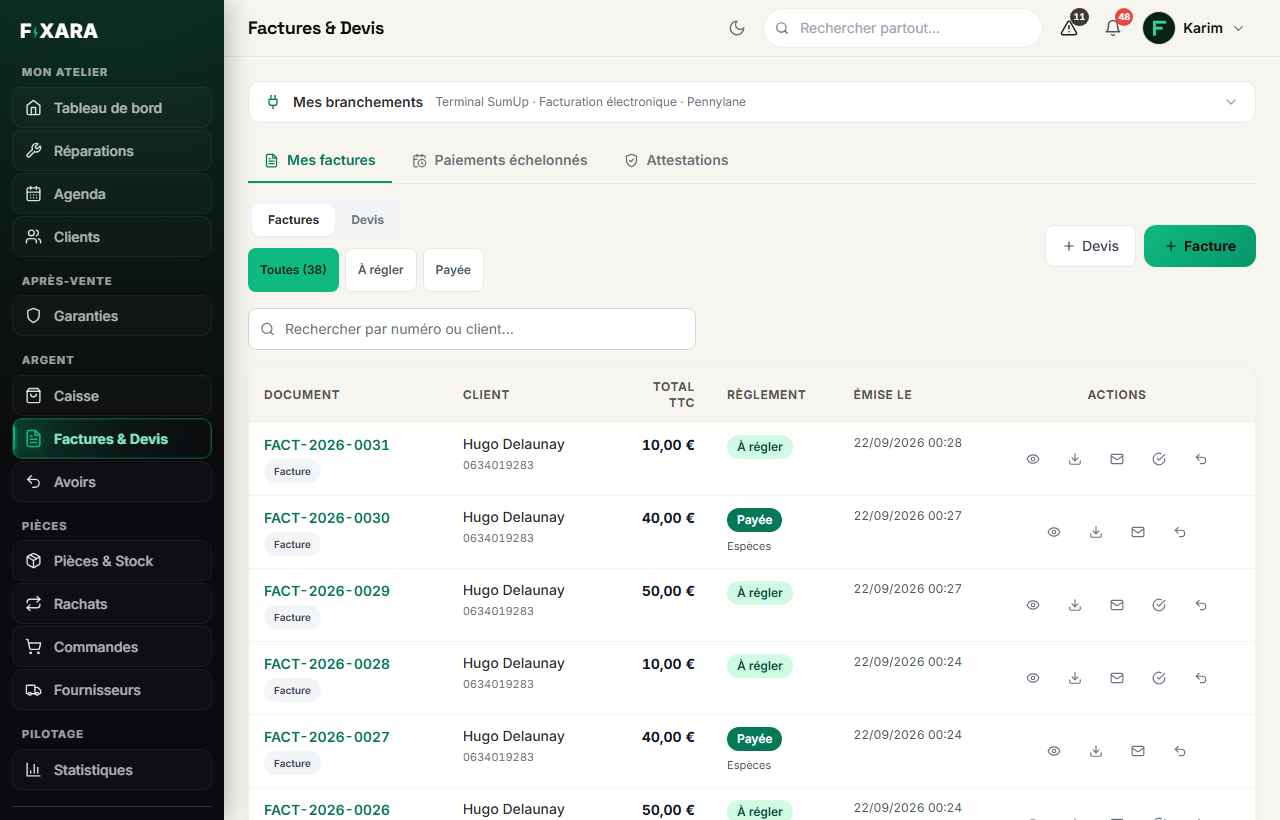The image size is (1280, 820).
Task: View invoice FACT-2026-0029 with eye icon
Action: [1033, 605]
